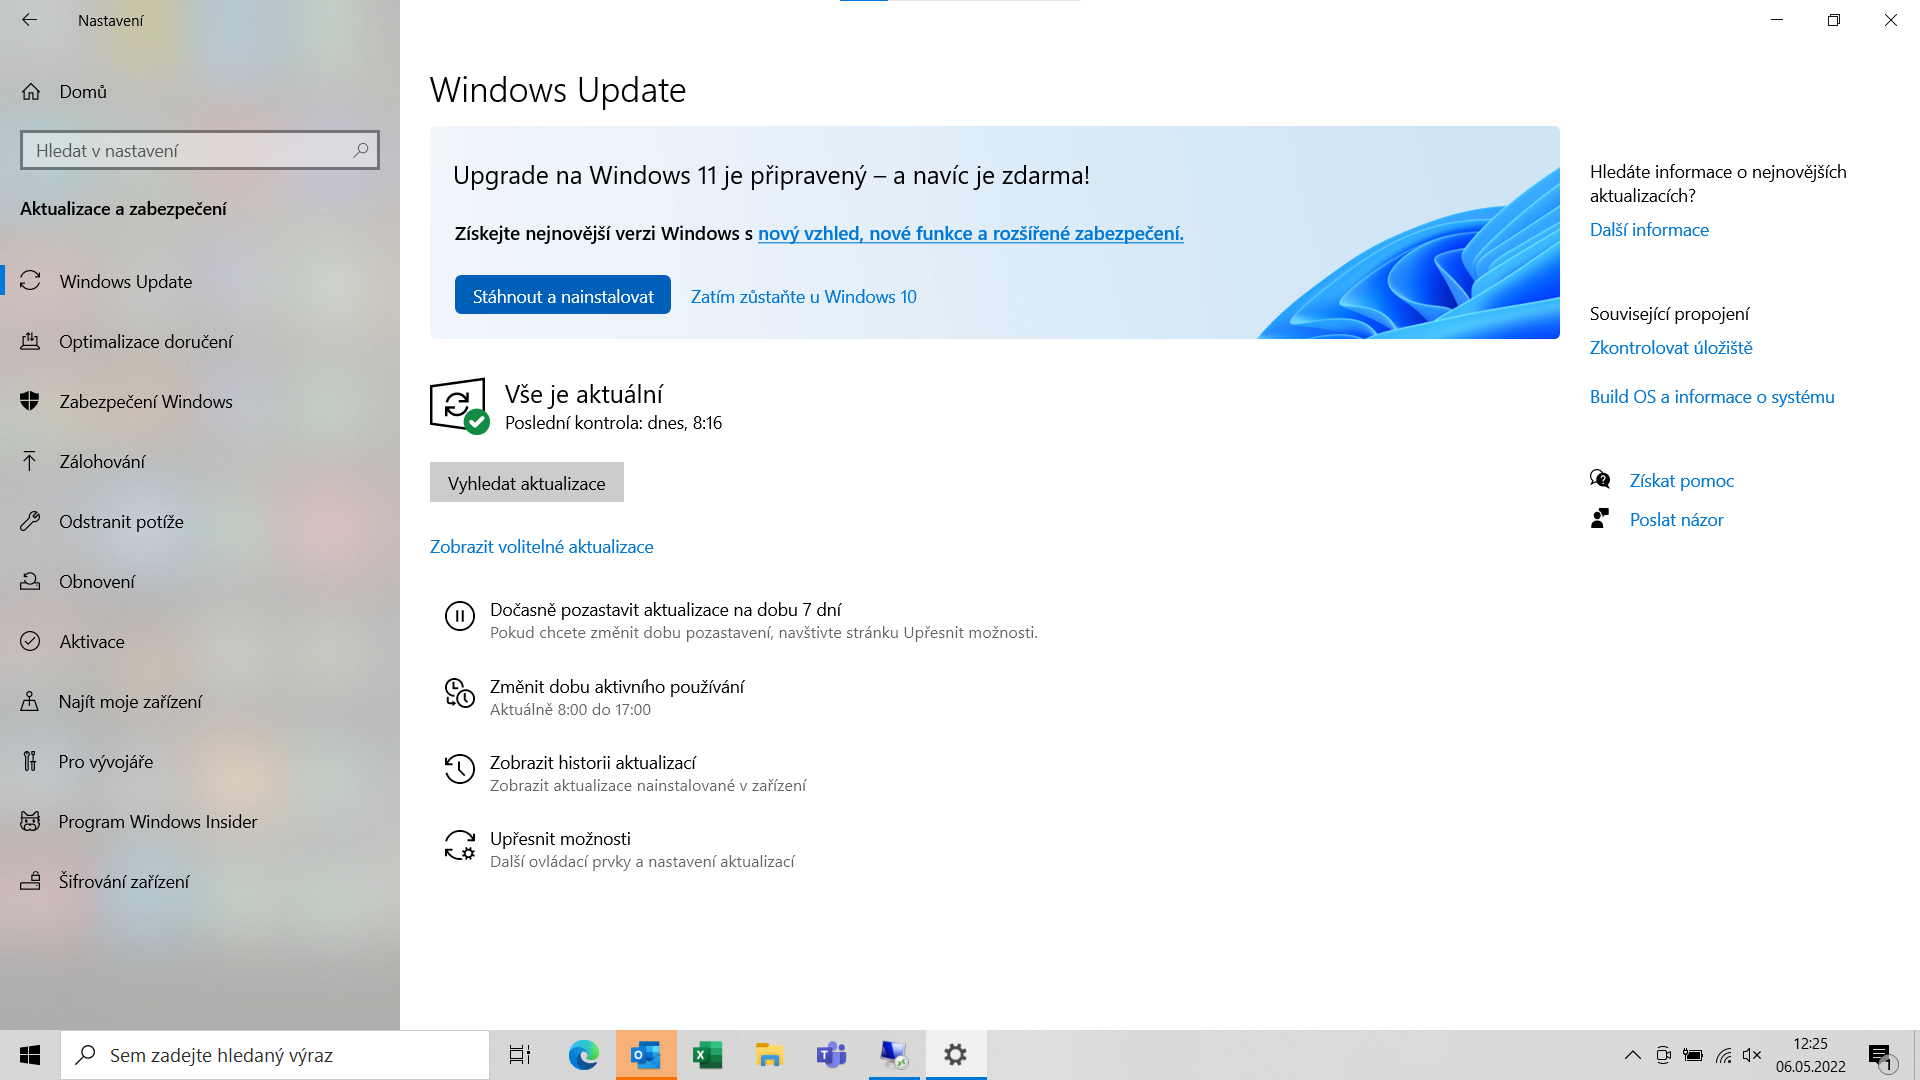Image resolution: width=1920 pixels, height=1080 pixels.
Task: Click Microsoft Teams icon in taskbar
Action: (832, 1055)
